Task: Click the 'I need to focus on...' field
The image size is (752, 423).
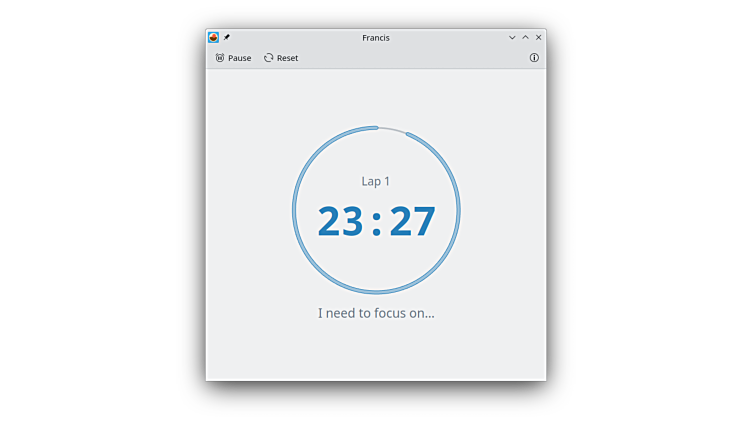Action: (x=376, y=313)
